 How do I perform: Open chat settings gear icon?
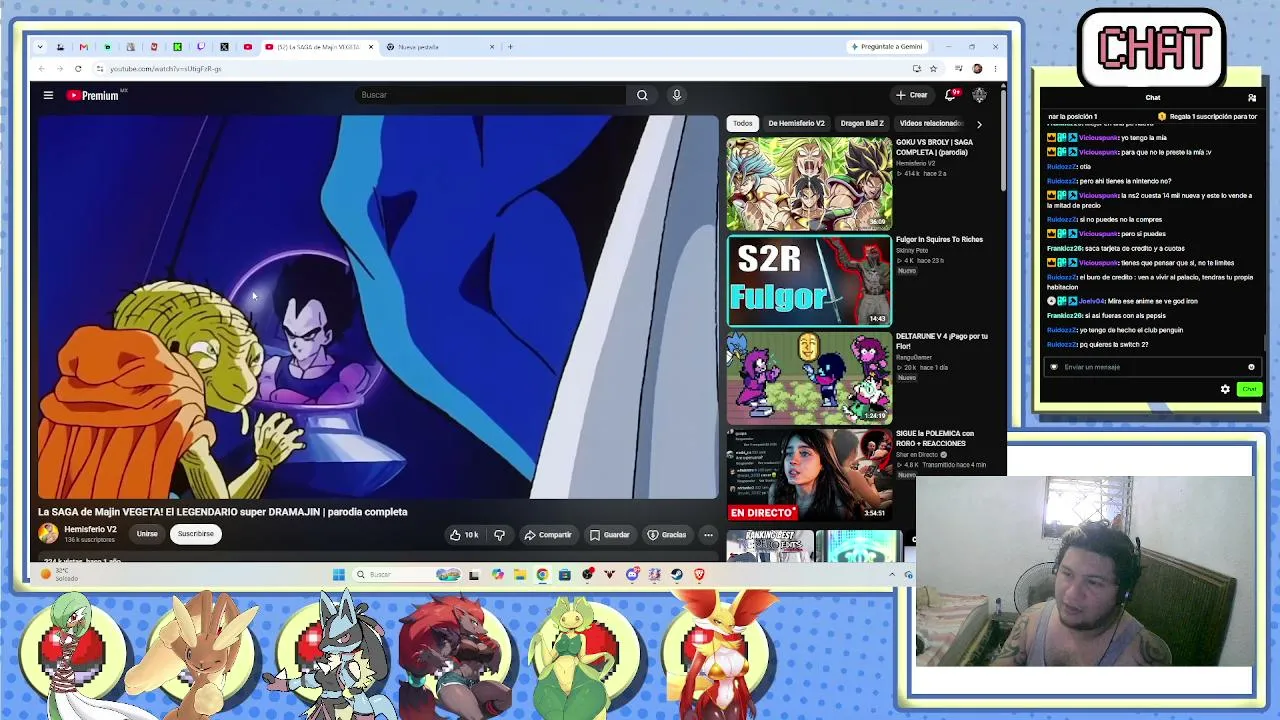pos(1225,389)
